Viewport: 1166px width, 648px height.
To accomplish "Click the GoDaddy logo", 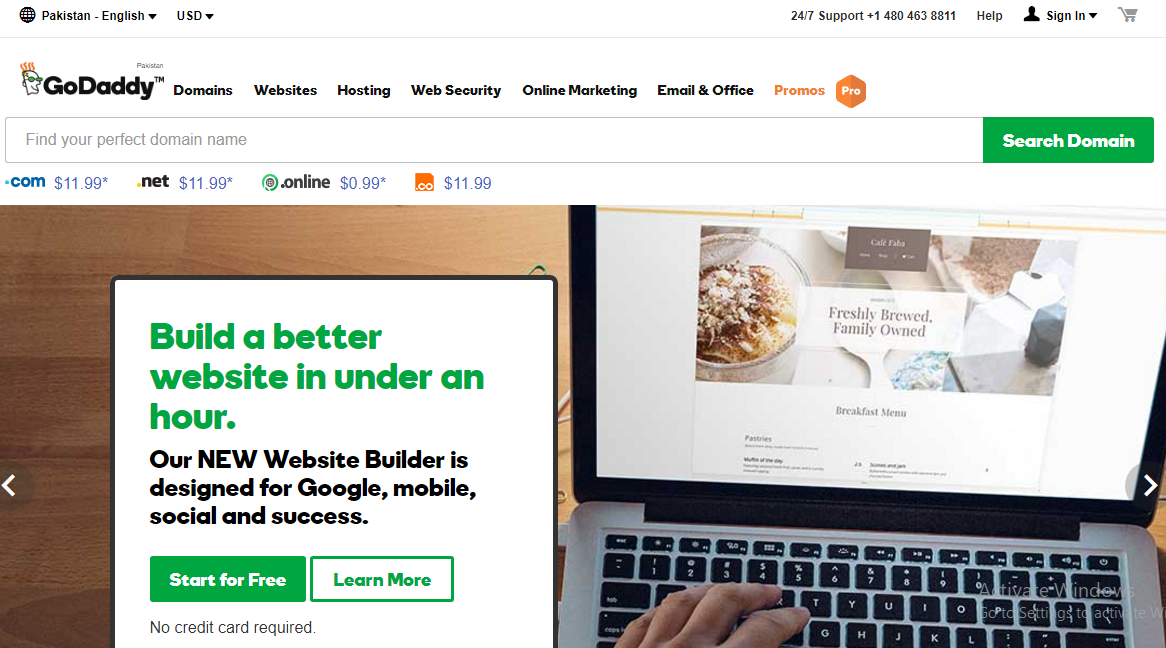I will pos(91,81).
